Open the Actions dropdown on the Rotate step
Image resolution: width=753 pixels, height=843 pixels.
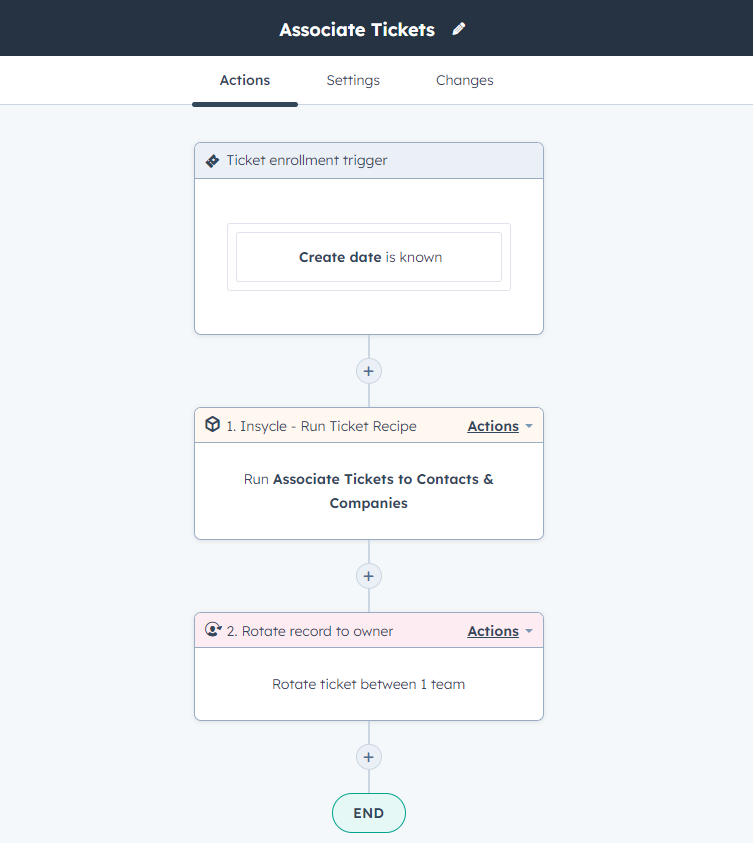[x=492, y=630]
